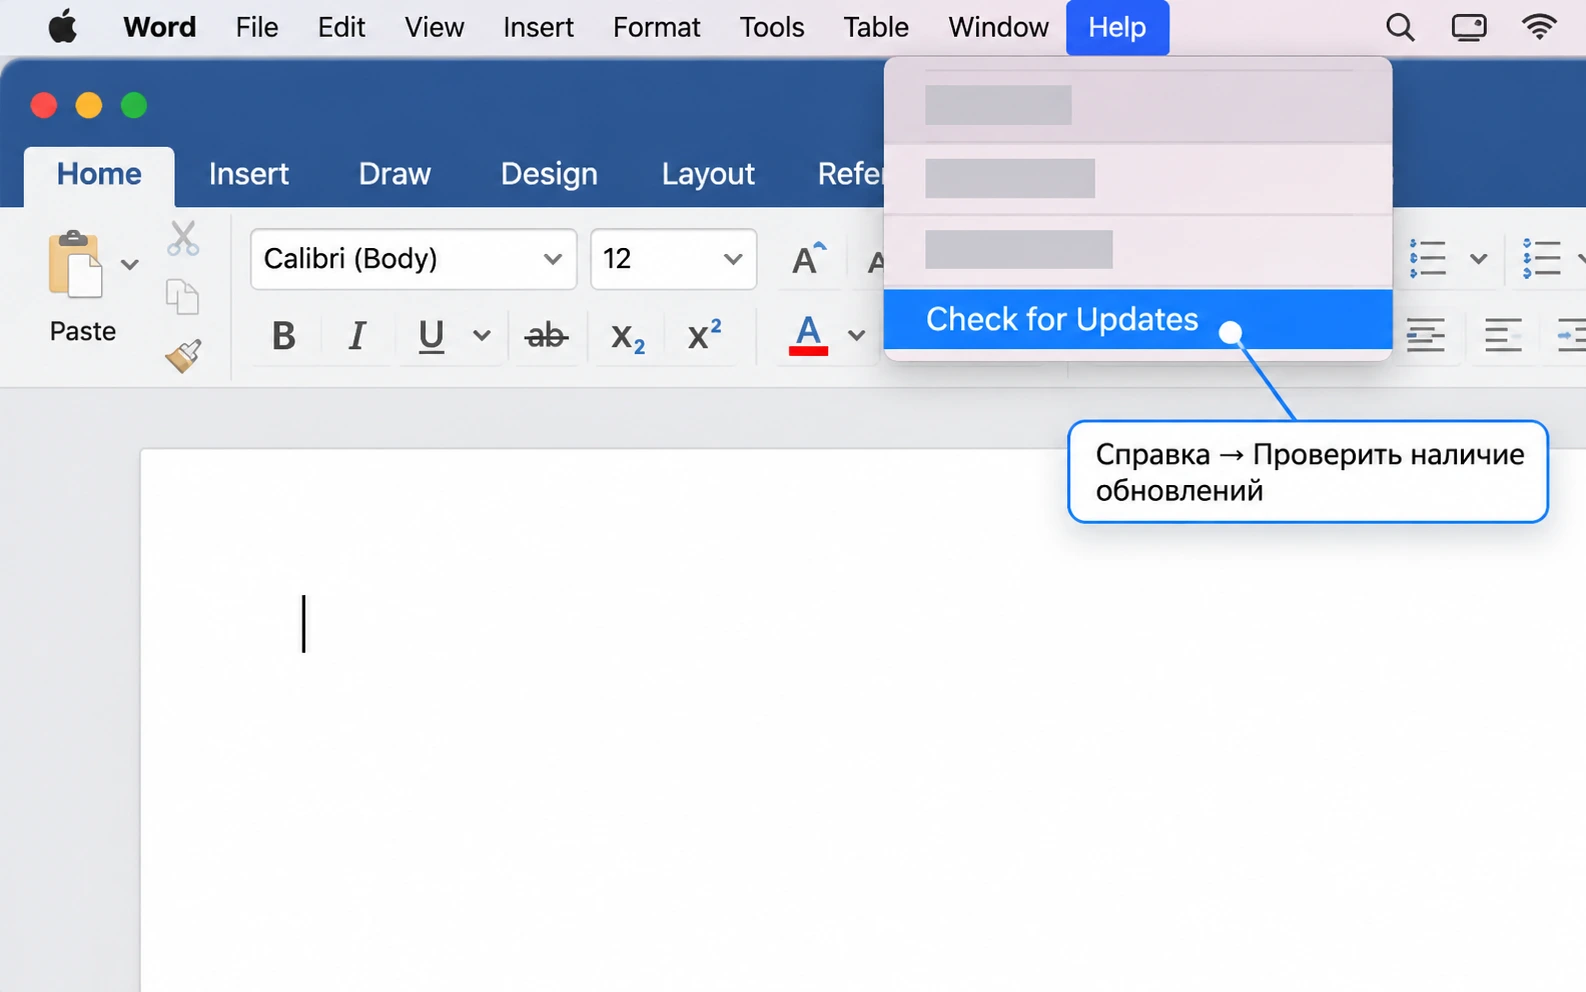Open the Insert menu in menu bar
Screen dimensions: 1586x992
click(538, 27)
